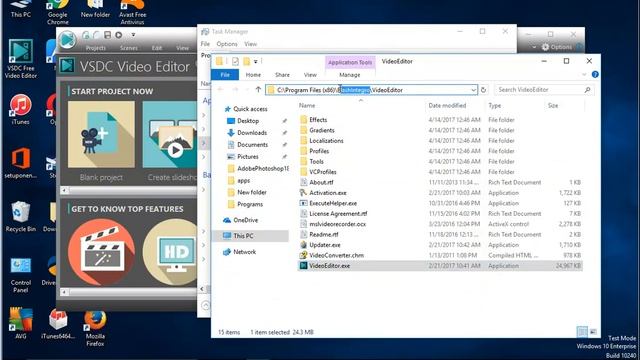Select Updater.exe file
640x360 pixels.
point(324,245)
